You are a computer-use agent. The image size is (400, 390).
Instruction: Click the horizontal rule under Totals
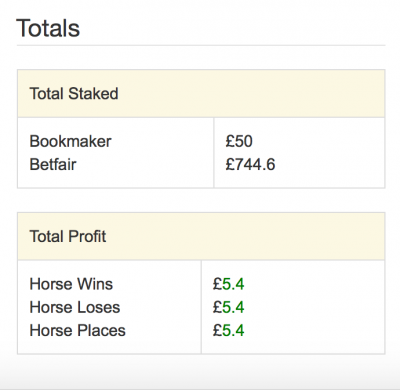pyautogui.click(x=201, y=45)
